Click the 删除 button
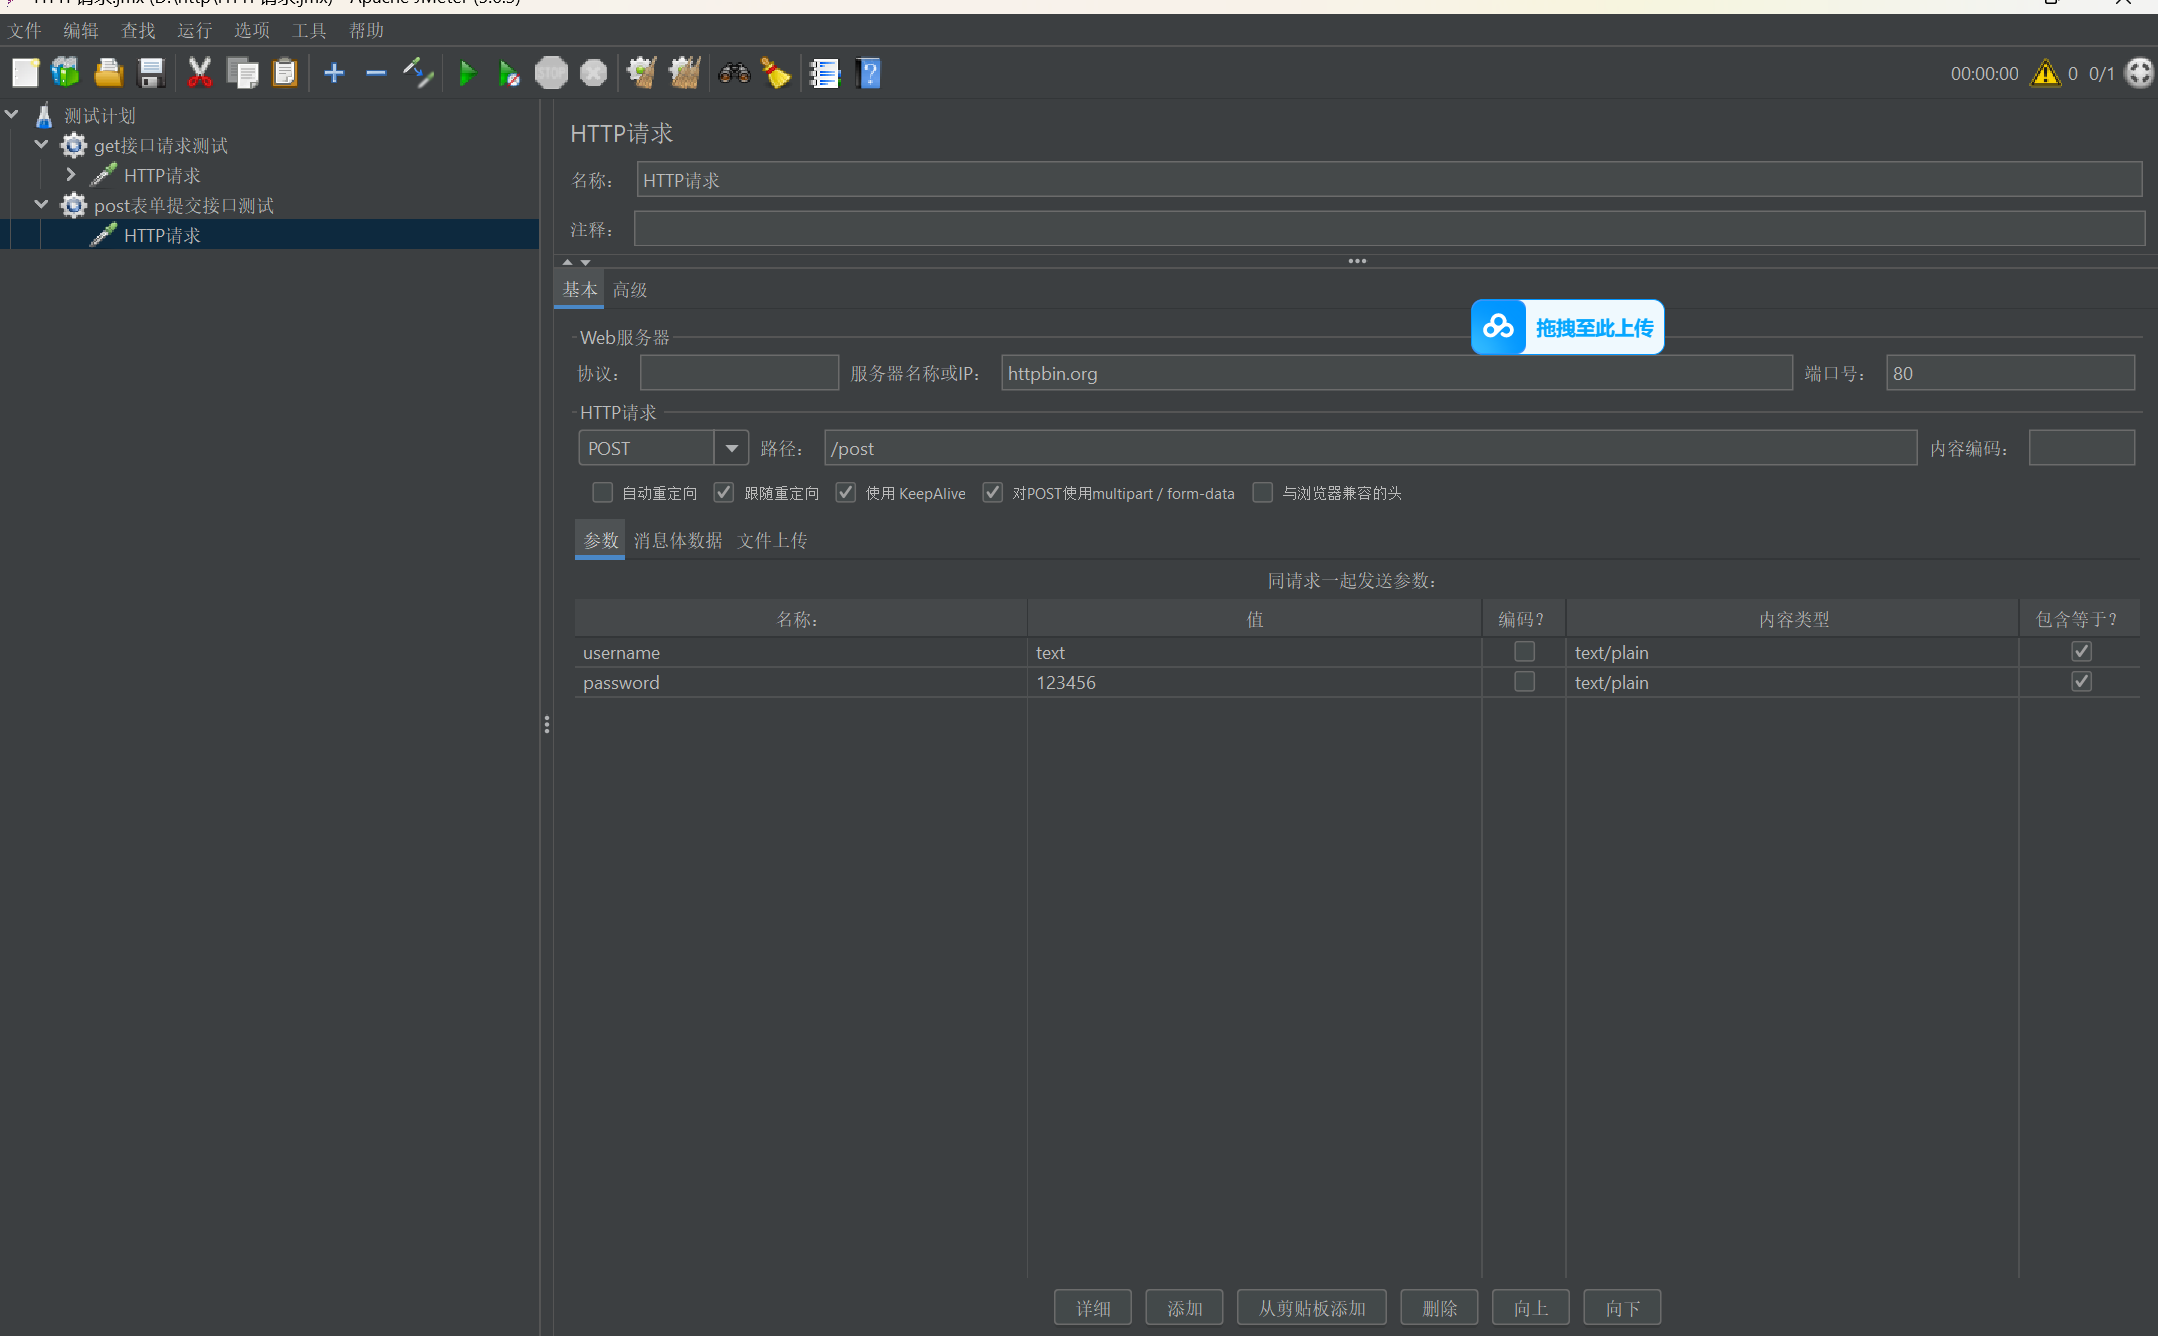Viewport: 2158px width, 1336px height. [1439, 1307]
